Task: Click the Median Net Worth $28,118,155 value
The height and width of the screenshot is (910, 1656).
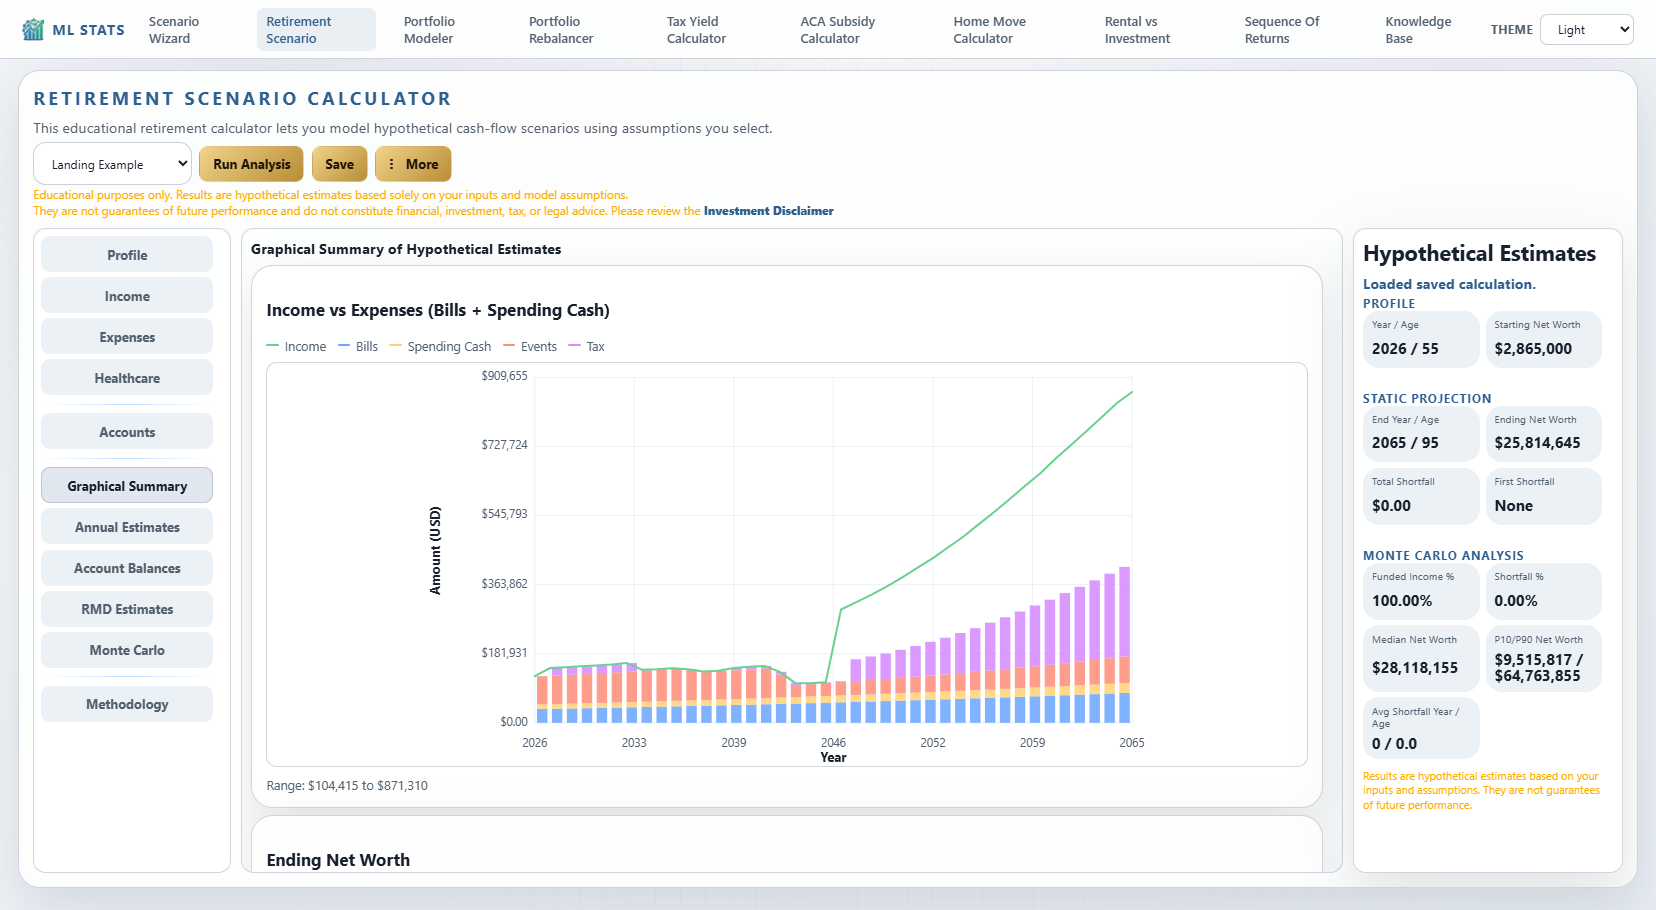Action: coord(1415,668)
